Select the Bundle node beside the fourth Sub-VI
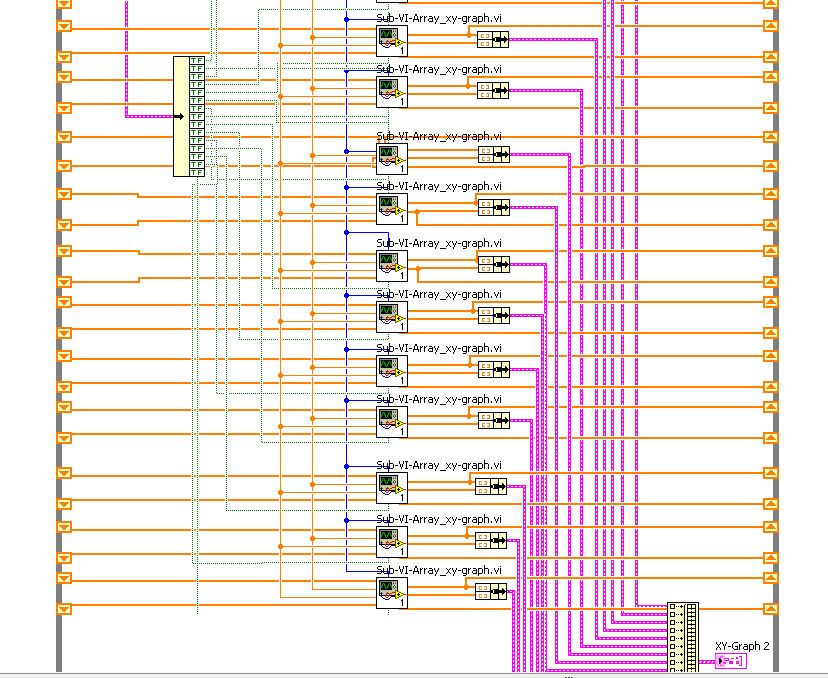The width and height of the screenshot is (828, 678). 494,208
